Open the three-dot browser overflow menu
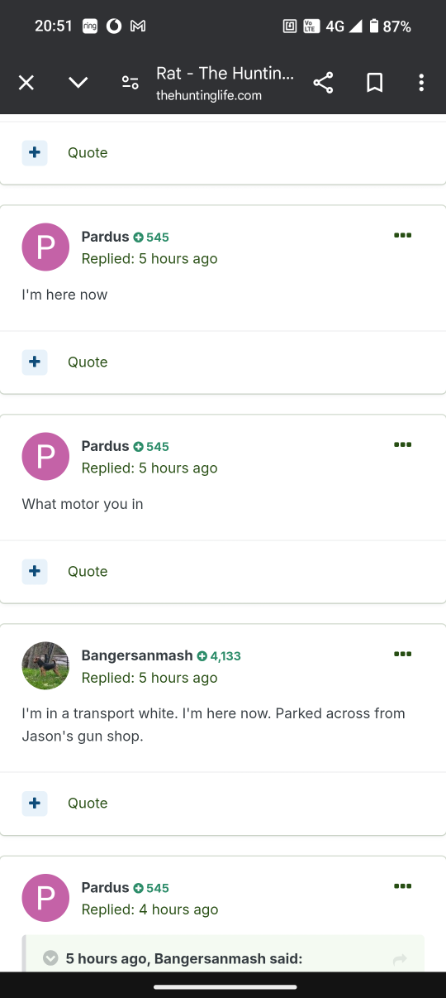This screenshot has width=446, height=998. pyautogui.click(x=421, y=83)
